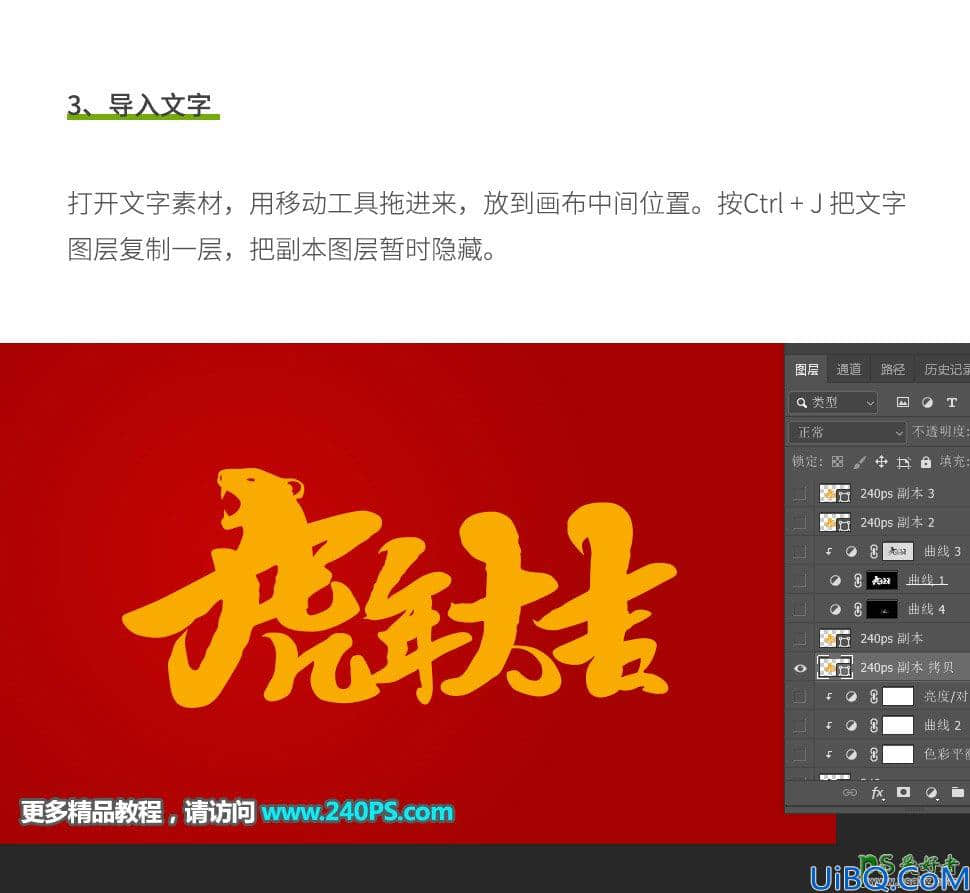Screen dimensions: 970x893
Task: Show the 曲线 2 layer
Action: pos(799,725)
